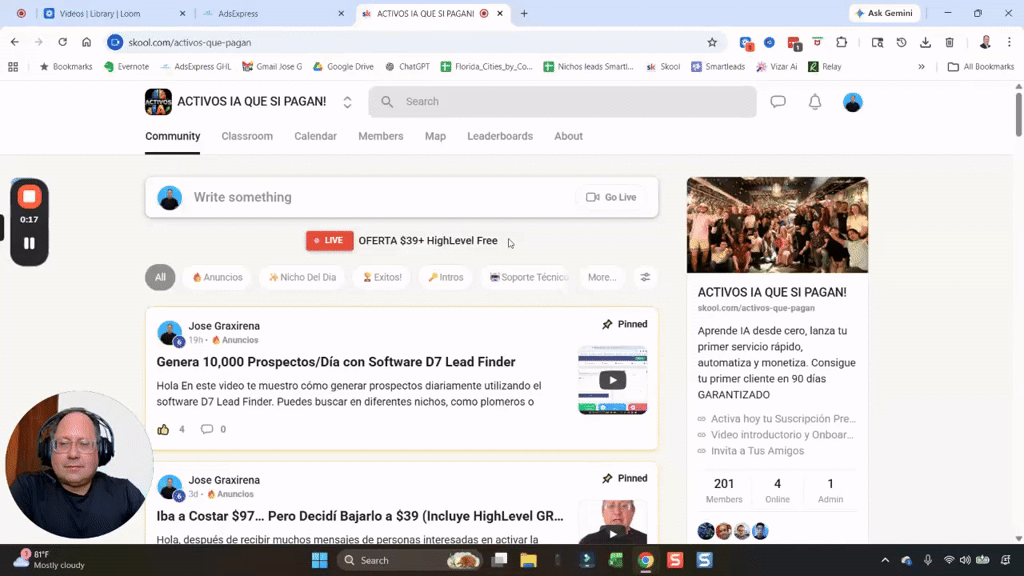Open your profile avatar in the header
This screenshot has height=576, width=1024.
click(852, 101)
